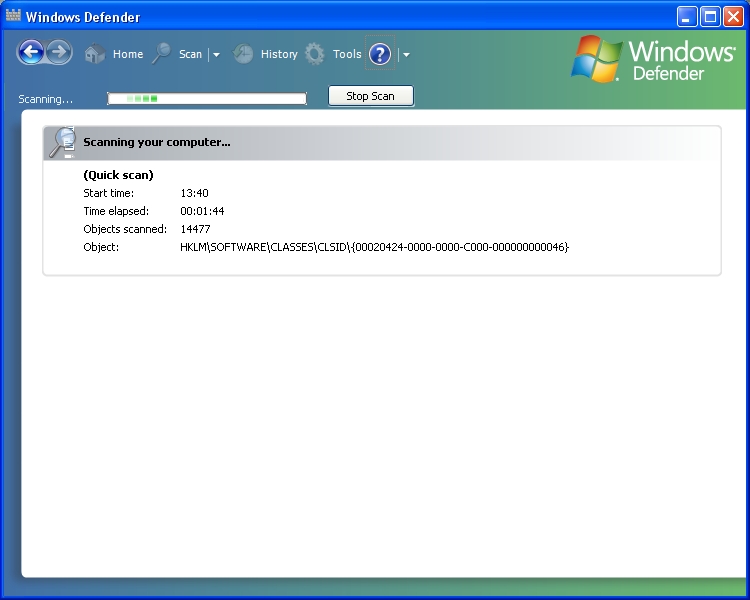This screenshot has height=600, width=750.
Task: Expand the Help options dropdown arrow
Action: tap(406, 55)
